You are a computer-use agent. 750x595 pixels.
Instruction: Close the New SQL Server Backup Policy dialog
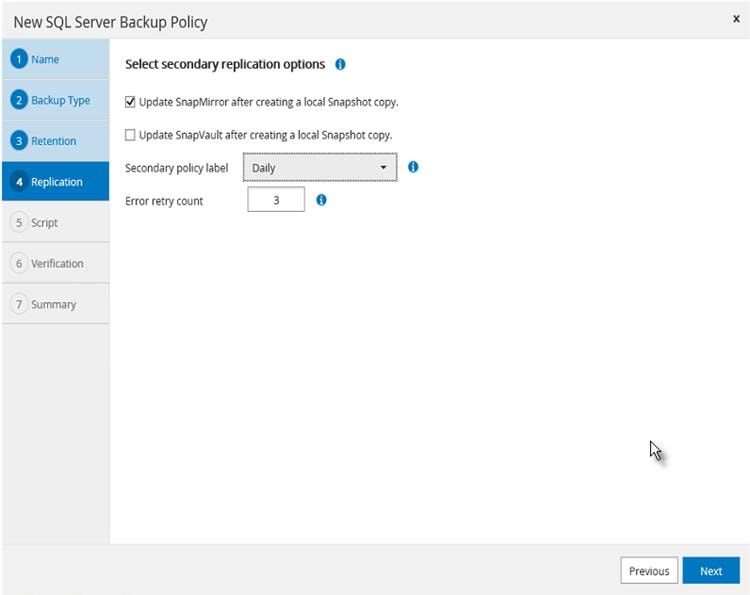click(736, 19)
